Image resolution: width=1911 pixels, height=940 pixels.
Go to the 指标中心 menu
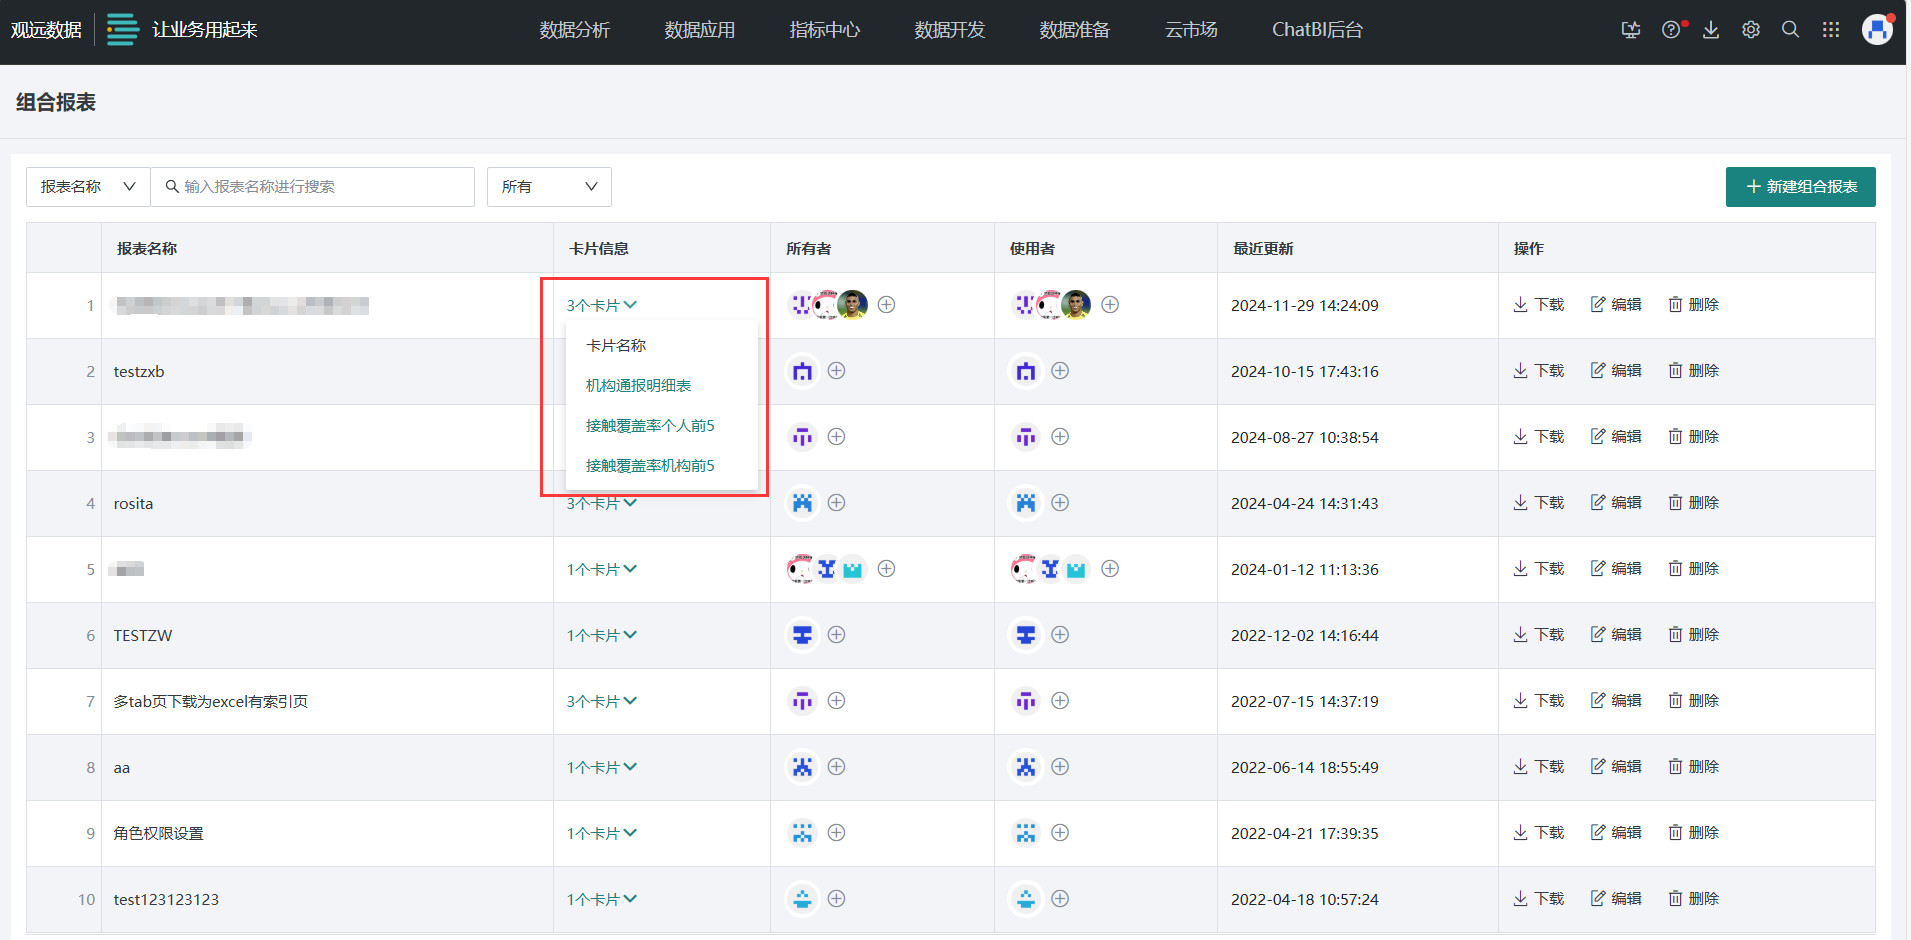pyautogui.click(x=824, y=30)
